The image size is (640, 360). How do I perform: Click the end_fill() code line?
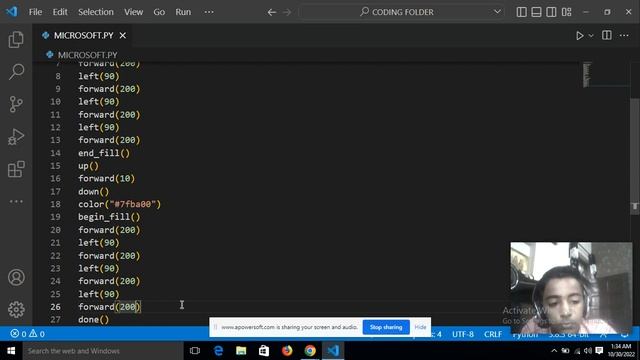click(104, 153)
